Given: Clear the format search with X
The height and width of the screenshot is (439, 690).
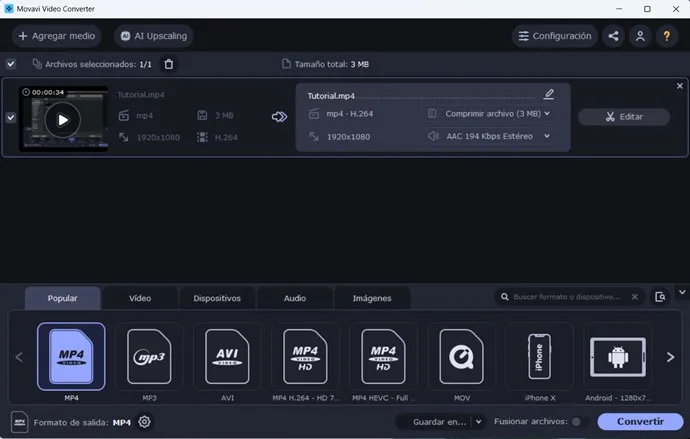Looking at the screenshot, I should point(635,297).
